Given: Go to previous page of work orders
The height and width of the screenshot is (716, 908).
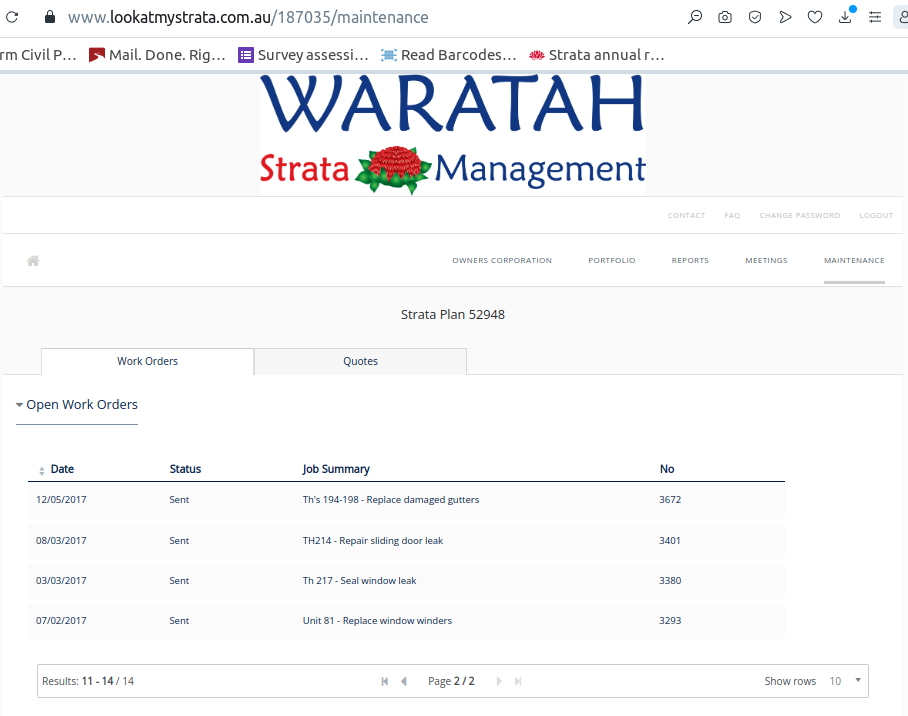Looking at the screenshot, I should pos(404,681).
